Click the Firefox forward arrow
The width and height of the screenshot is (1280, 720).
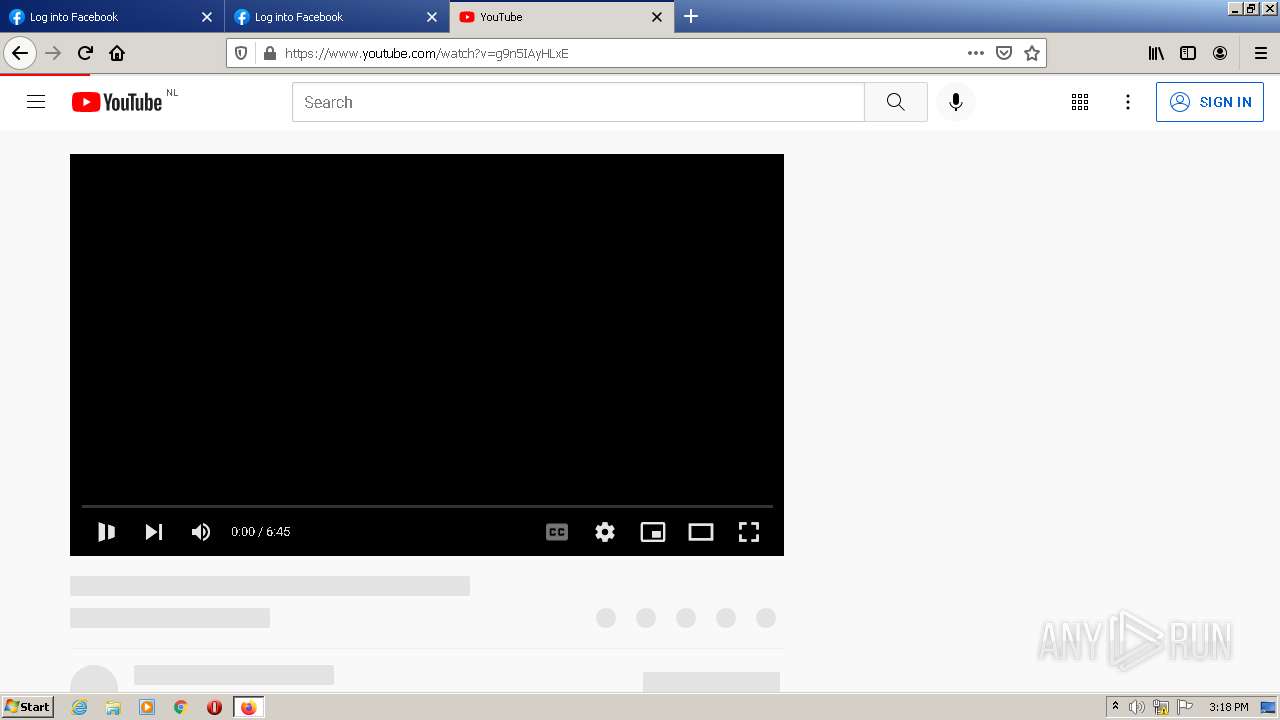click(54, 53)
